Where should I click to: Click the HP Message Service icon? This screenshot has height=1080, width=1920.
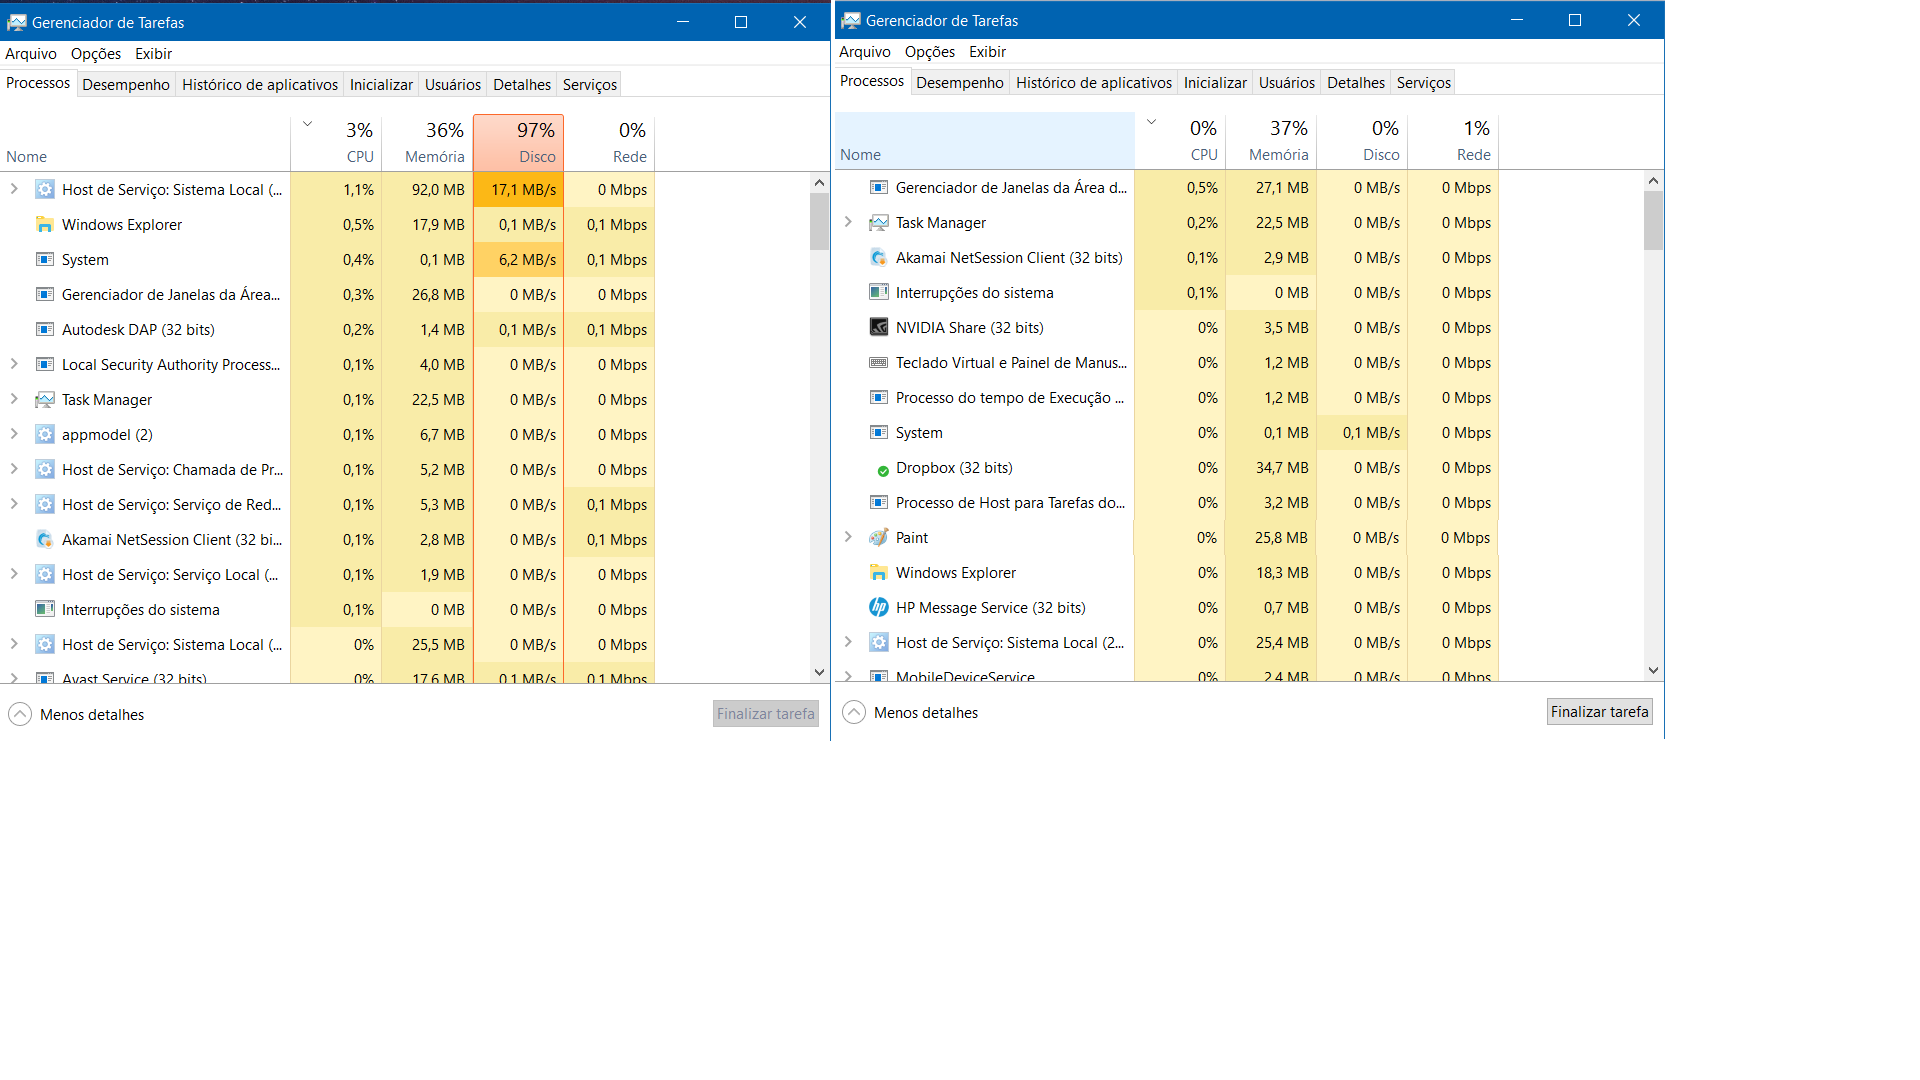[879, 607]
